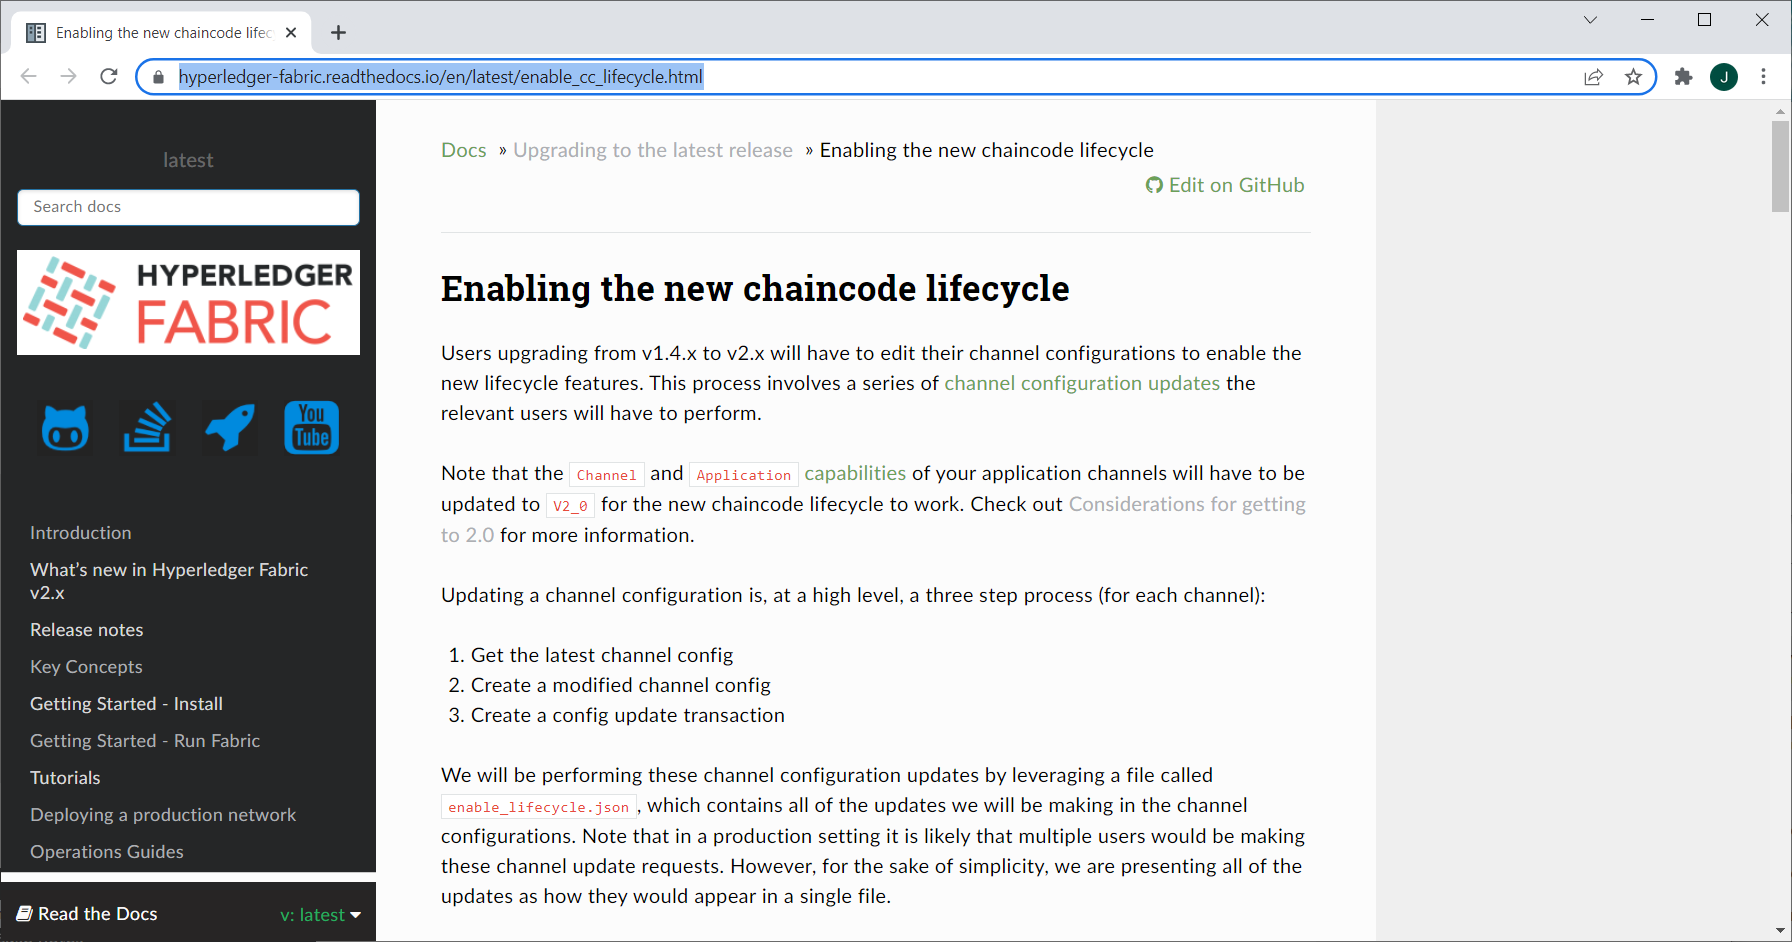Open the tab search chevron
Image resolution: width=1792 pixels, height=942 pixels.
(x=1590, y=20)
